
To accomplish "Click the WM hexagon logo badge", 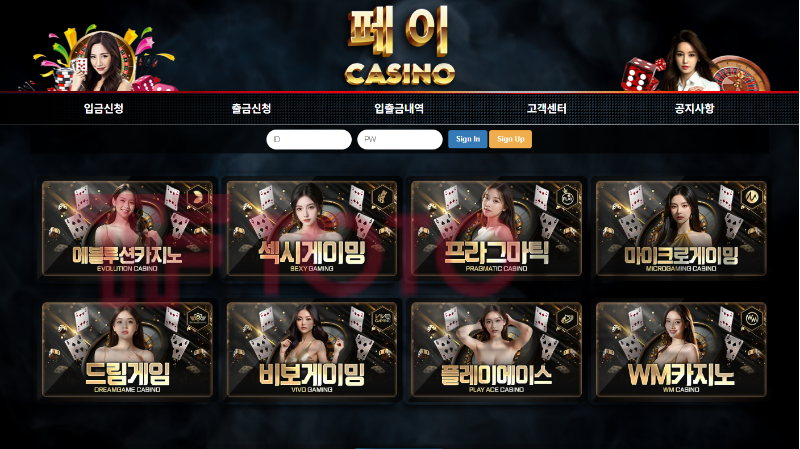I will click(751, 318).
